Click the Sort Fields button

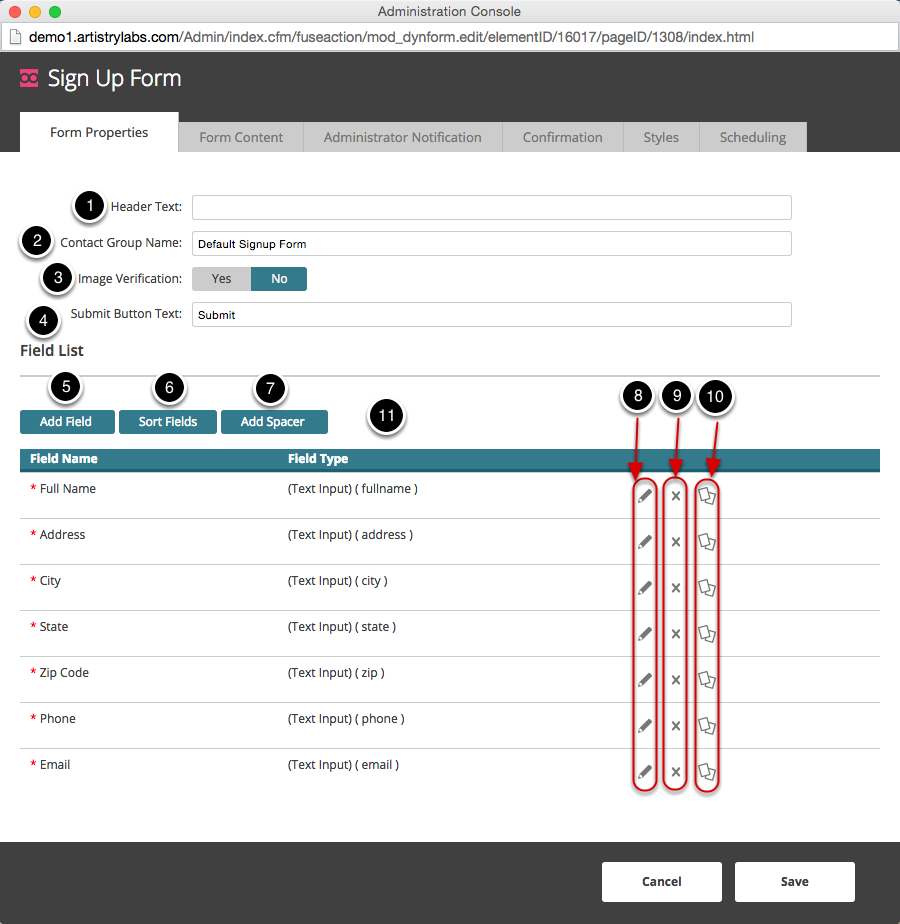(168, 422)
